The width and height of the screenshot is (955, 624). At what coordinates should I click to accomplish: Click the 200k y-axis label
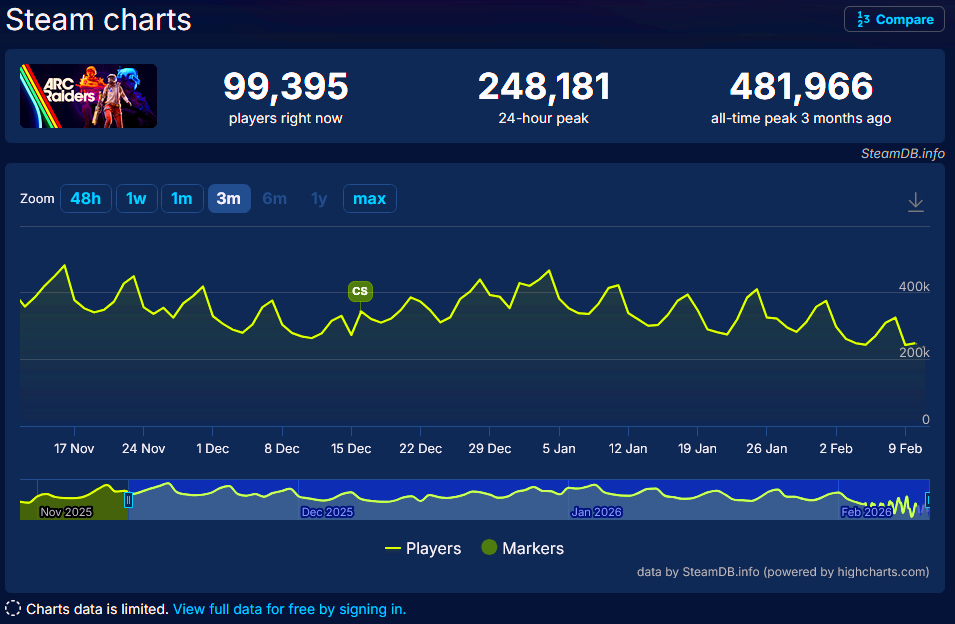click(x=914, y=352)
